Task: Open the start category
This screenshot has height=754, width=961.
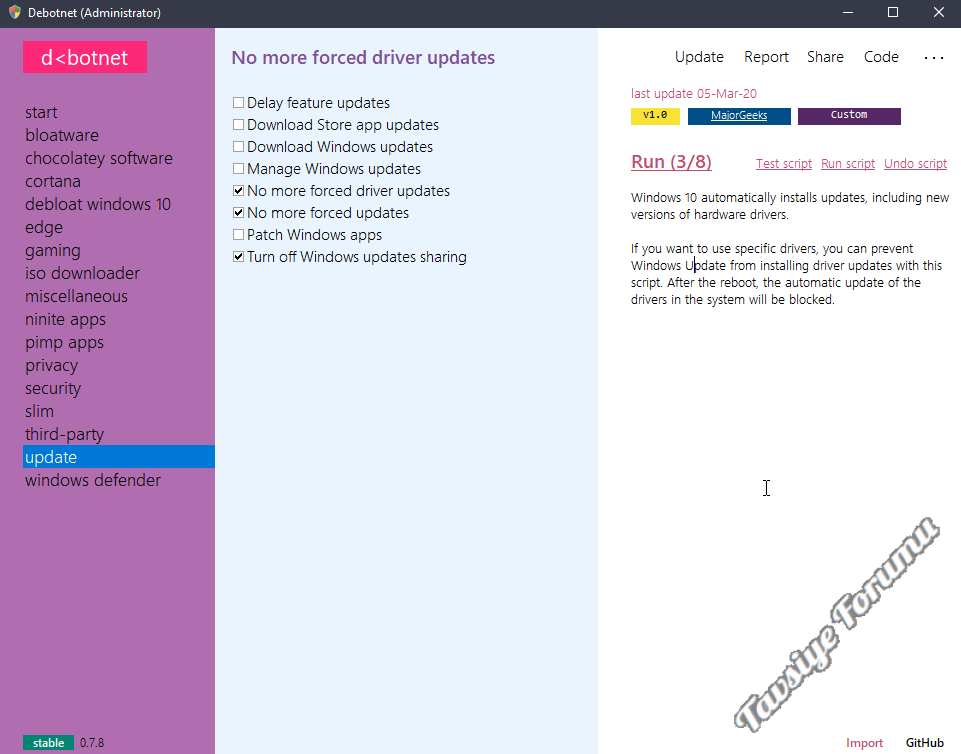Action: pyautogui.click(x=41, y=112)
